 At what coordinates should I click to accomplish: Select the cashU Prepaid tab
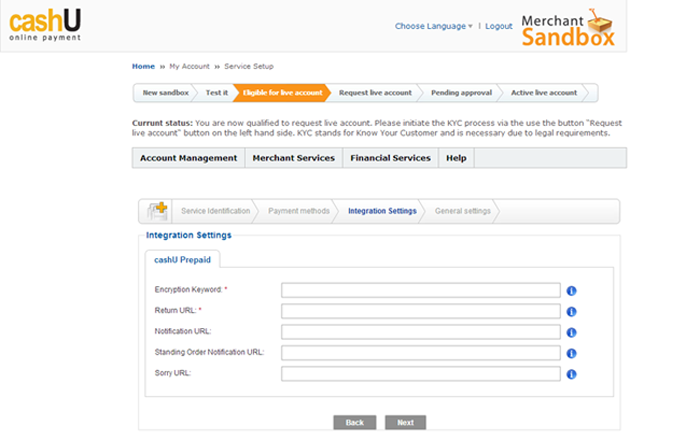(182, 260)
